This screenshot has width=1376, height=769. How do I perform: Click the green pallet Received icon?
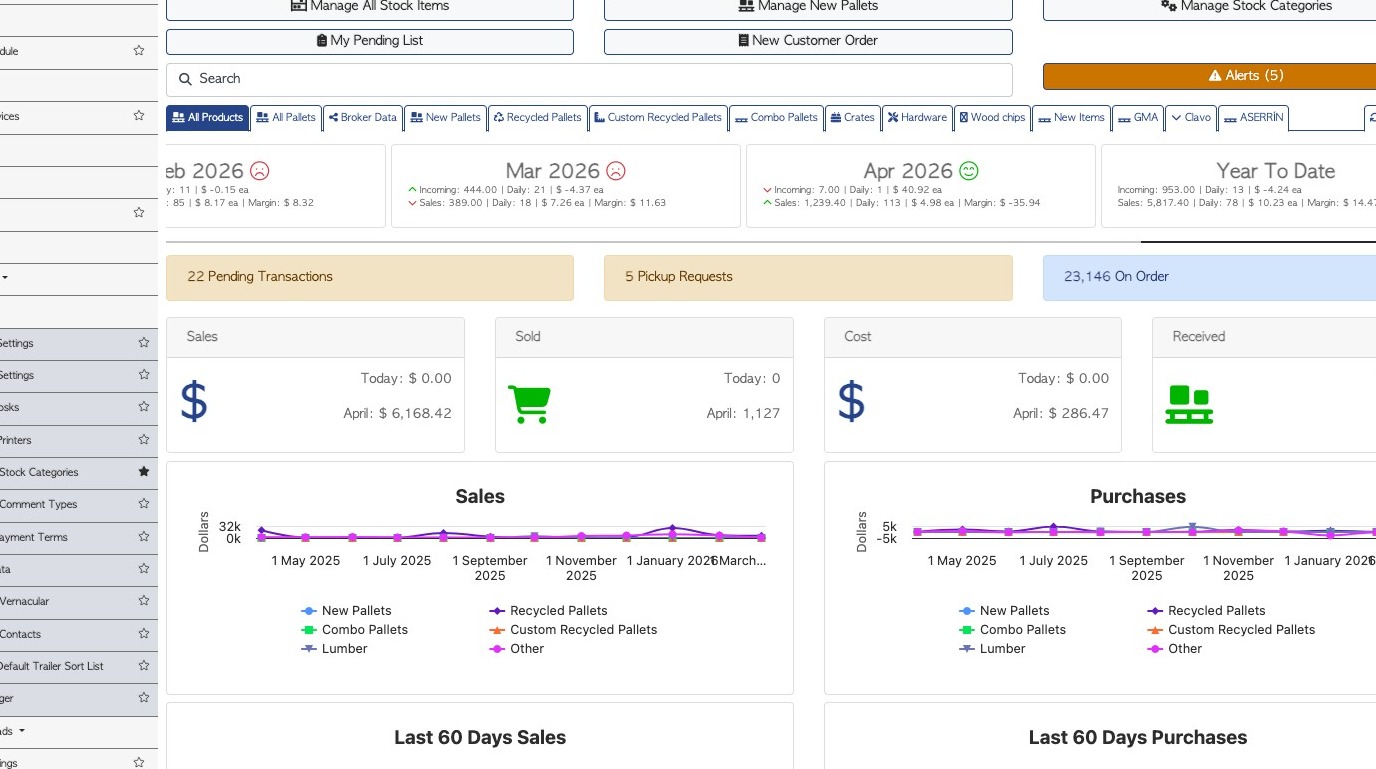coord(1189,404)
